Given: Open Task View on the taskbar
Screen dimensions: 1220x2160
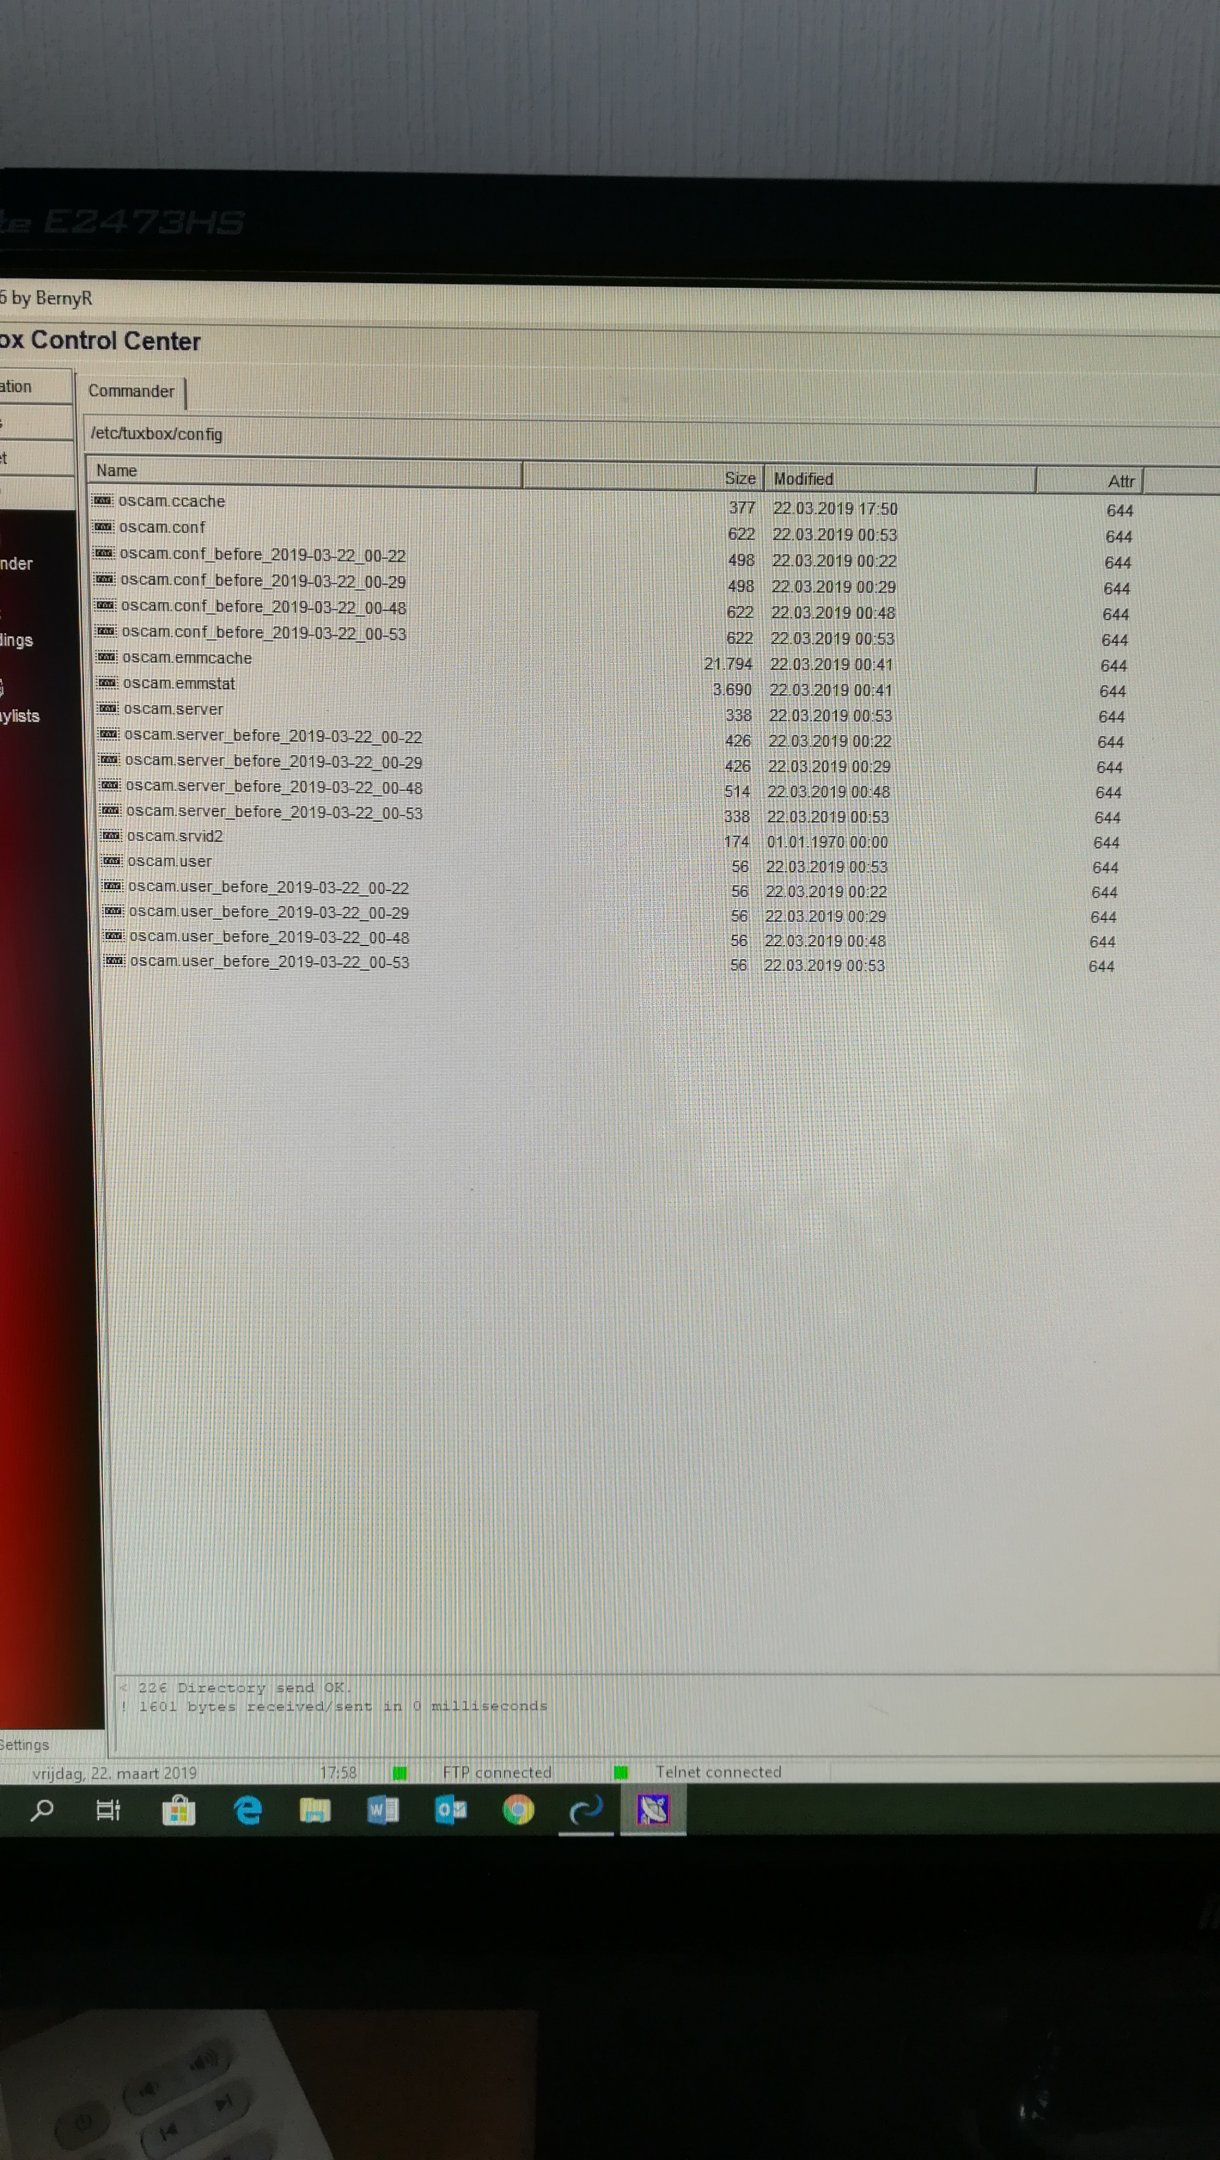Looking at the screenshot, I should coord(108,1810).
